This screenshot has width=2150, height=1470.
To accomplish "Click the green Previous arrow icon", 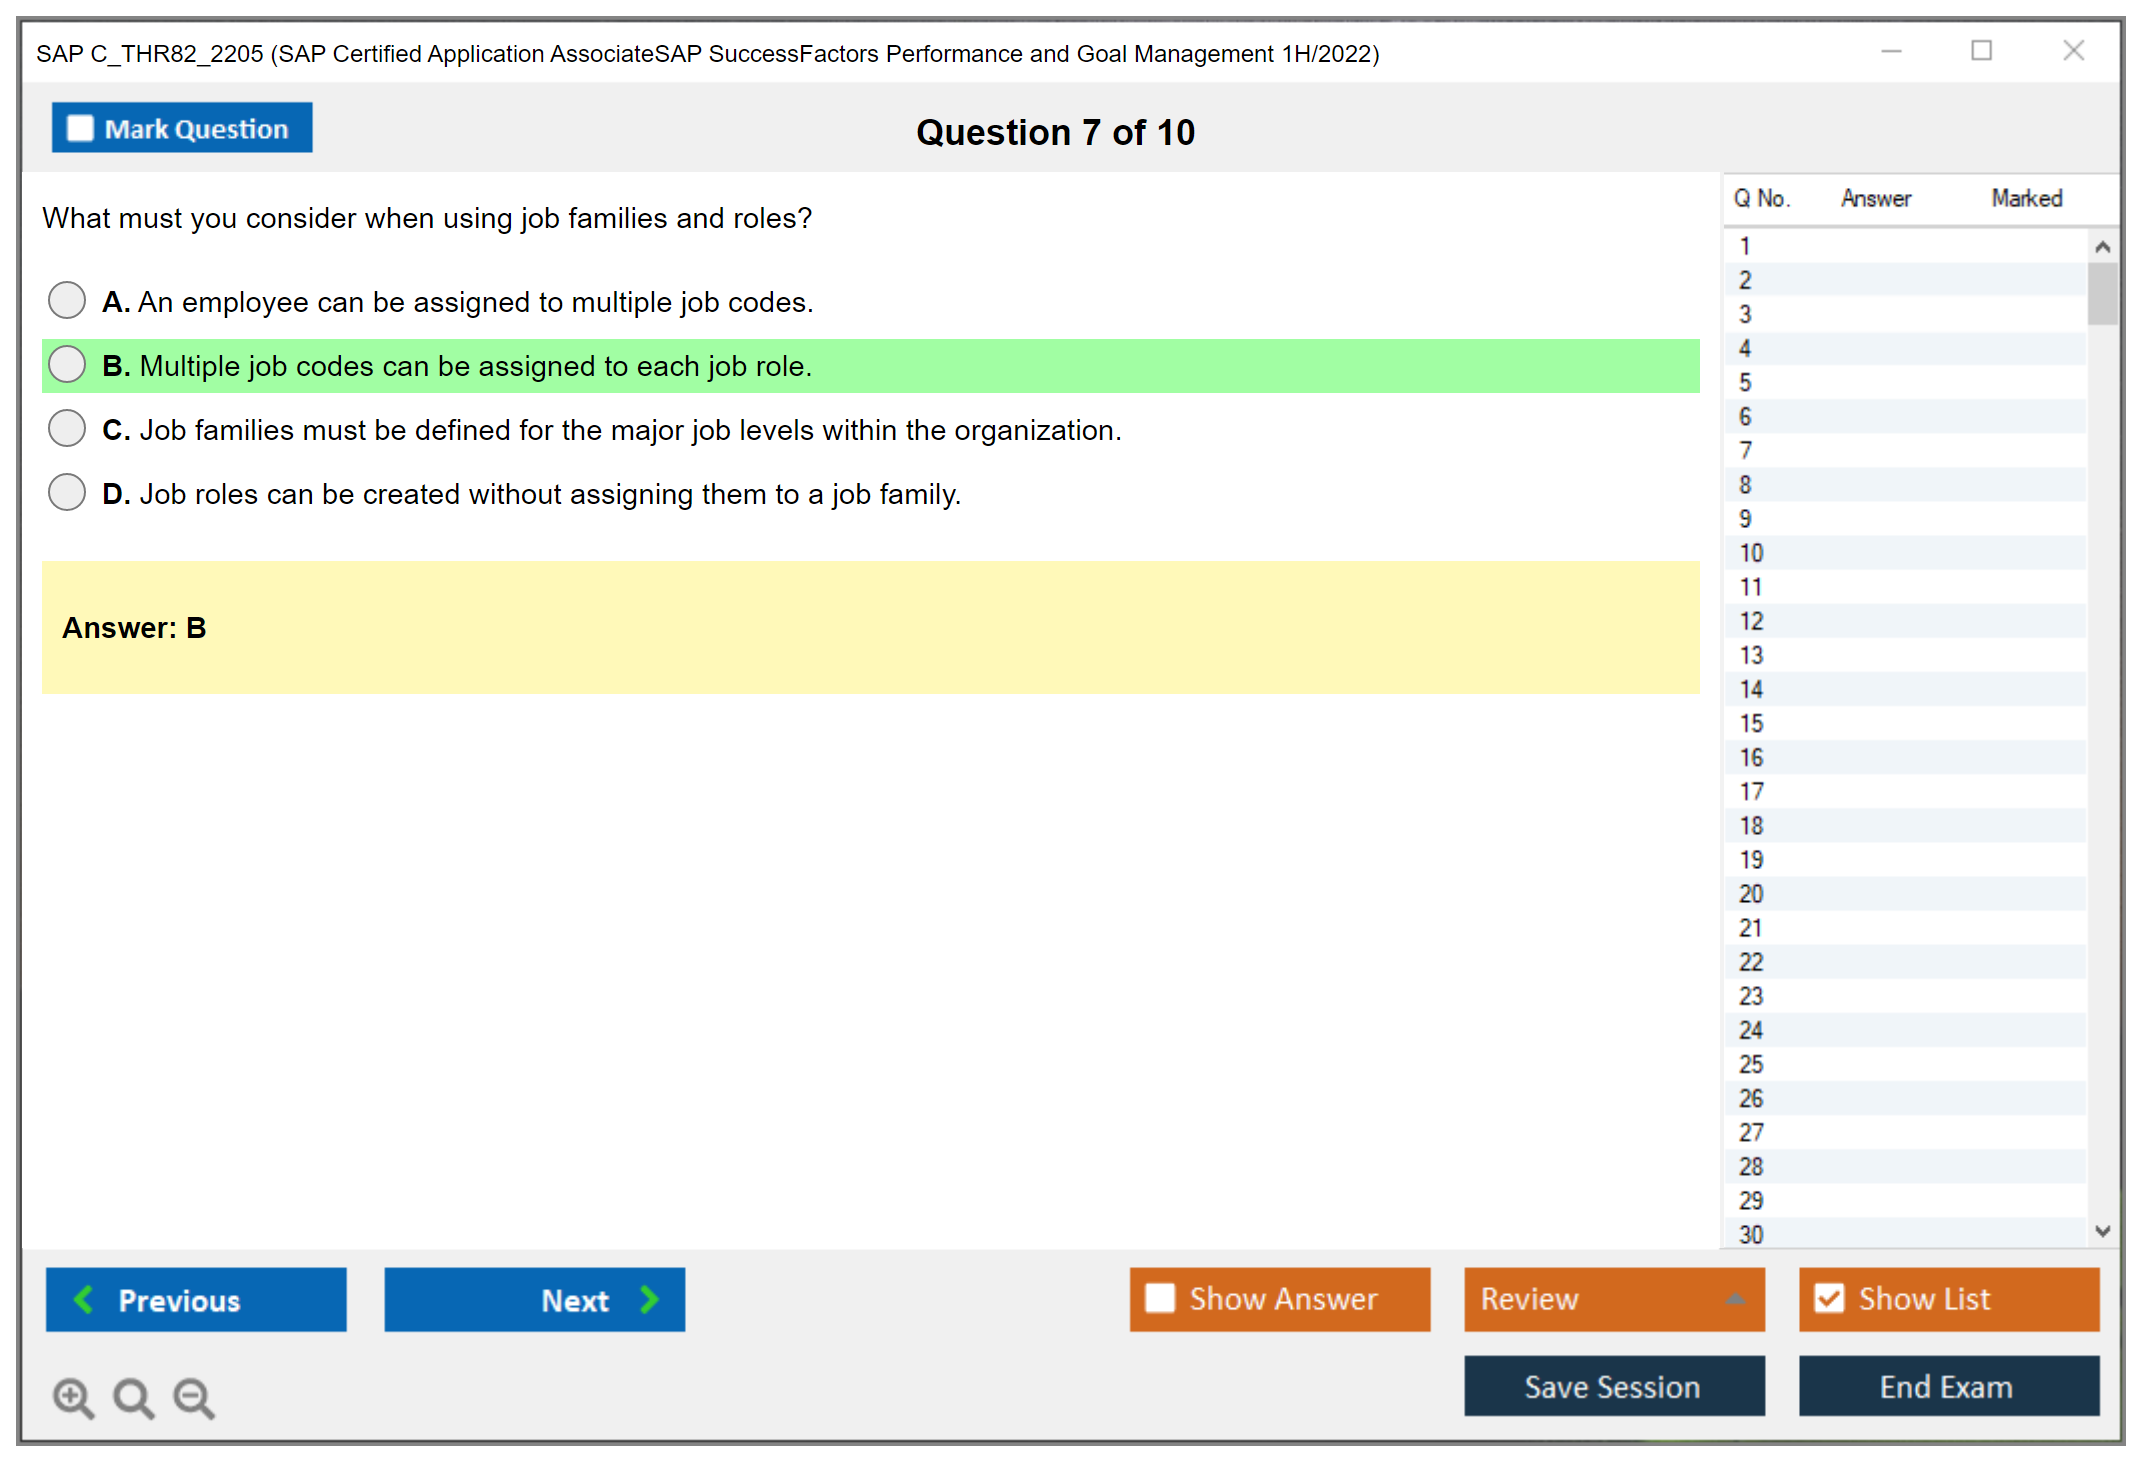I will (x=85, y=1299).
